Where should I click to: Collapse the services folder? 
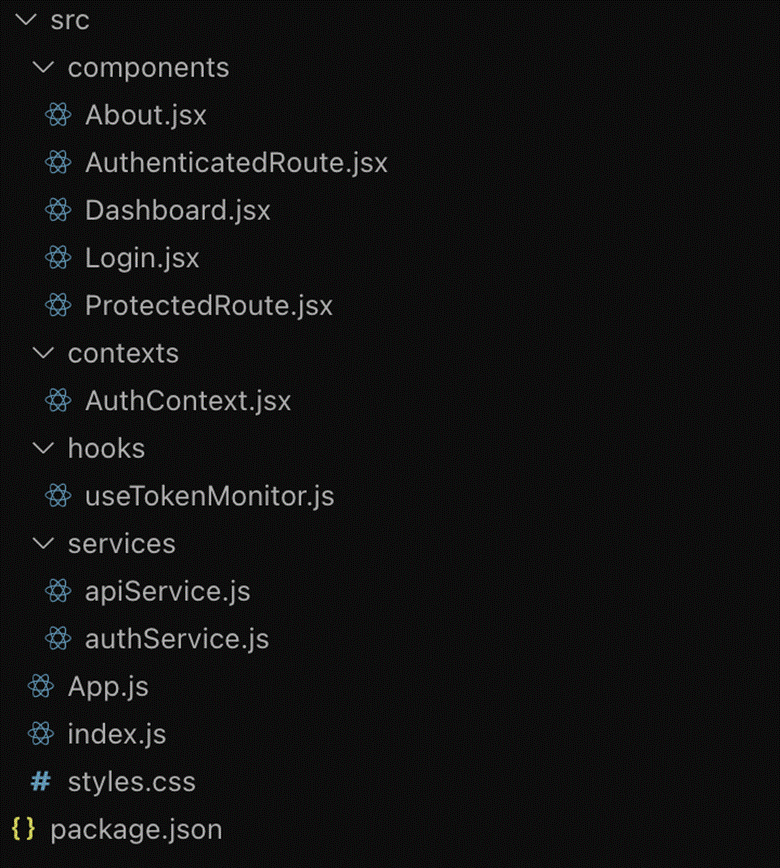point(42,543)
